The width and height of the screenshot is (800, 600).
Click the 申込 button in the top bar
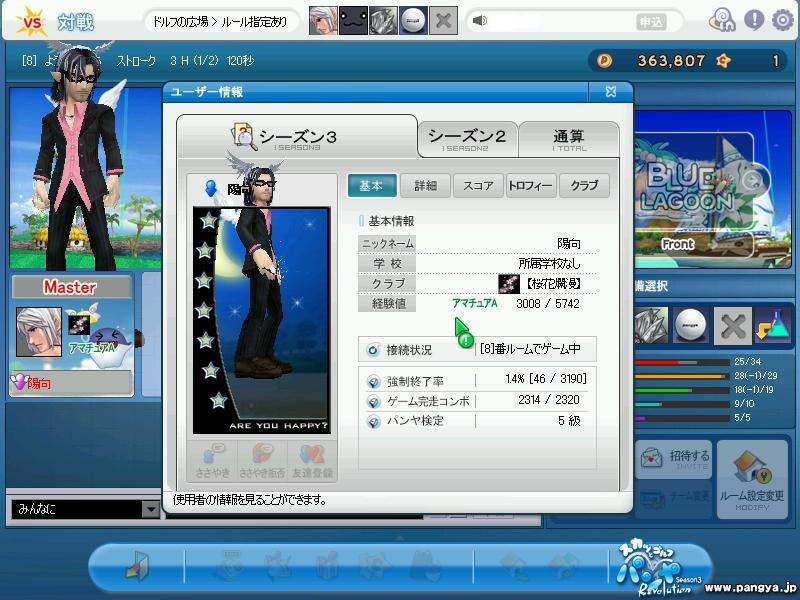pos(651,22)
